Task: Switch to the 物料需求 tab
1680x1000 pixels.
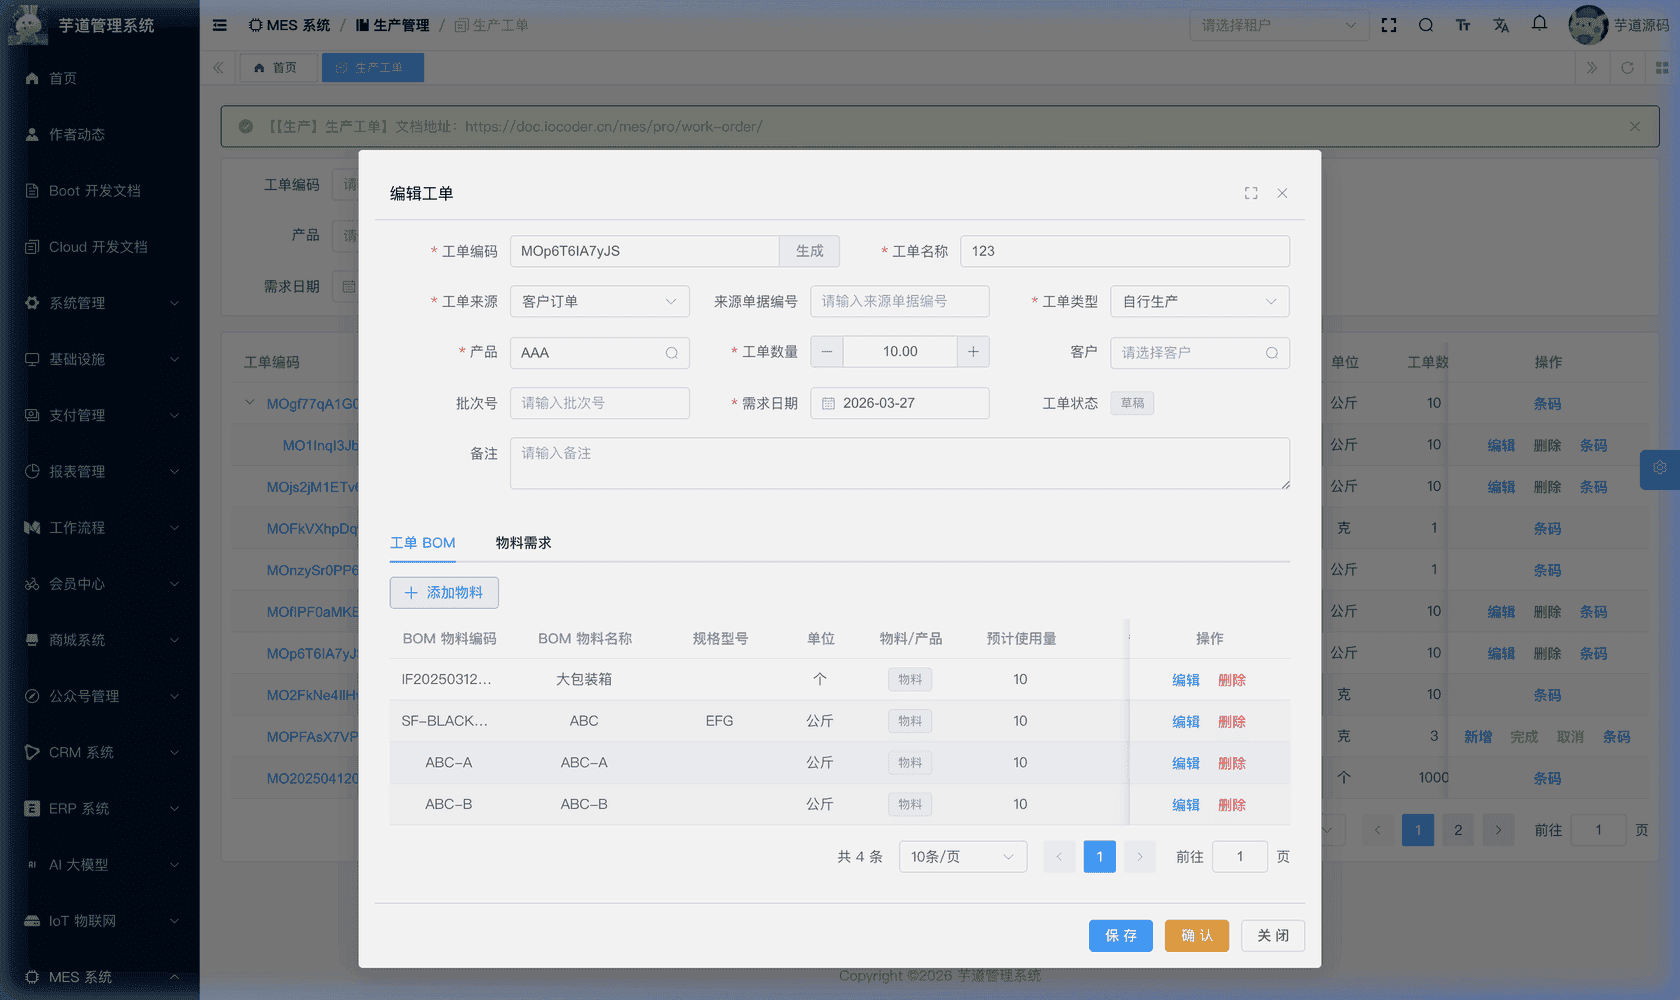Action: [522, 543]
